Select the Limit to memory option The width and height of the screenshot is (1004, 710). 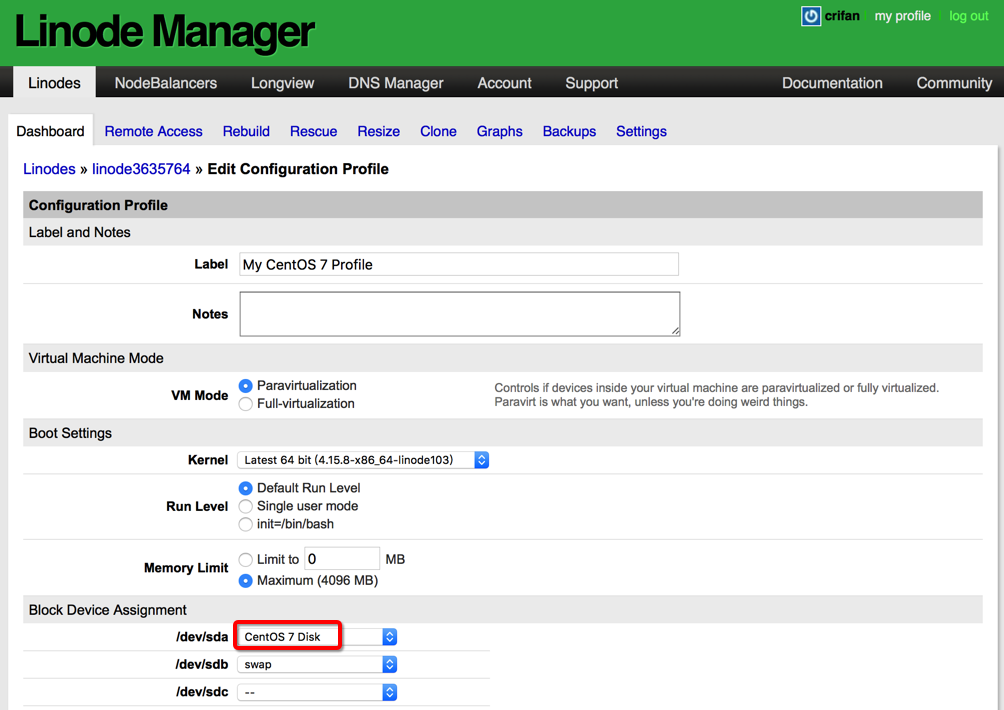245,560
